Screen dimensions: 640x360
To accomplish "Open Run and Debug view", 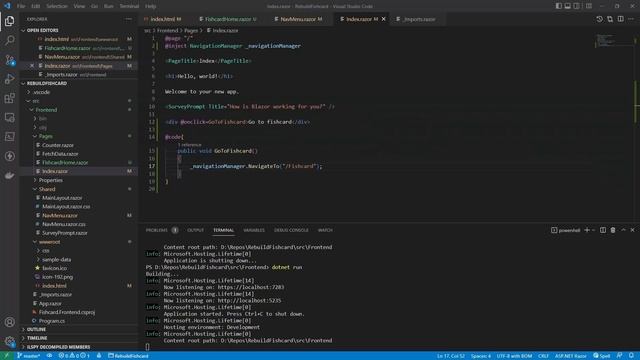I will point(9,79).
